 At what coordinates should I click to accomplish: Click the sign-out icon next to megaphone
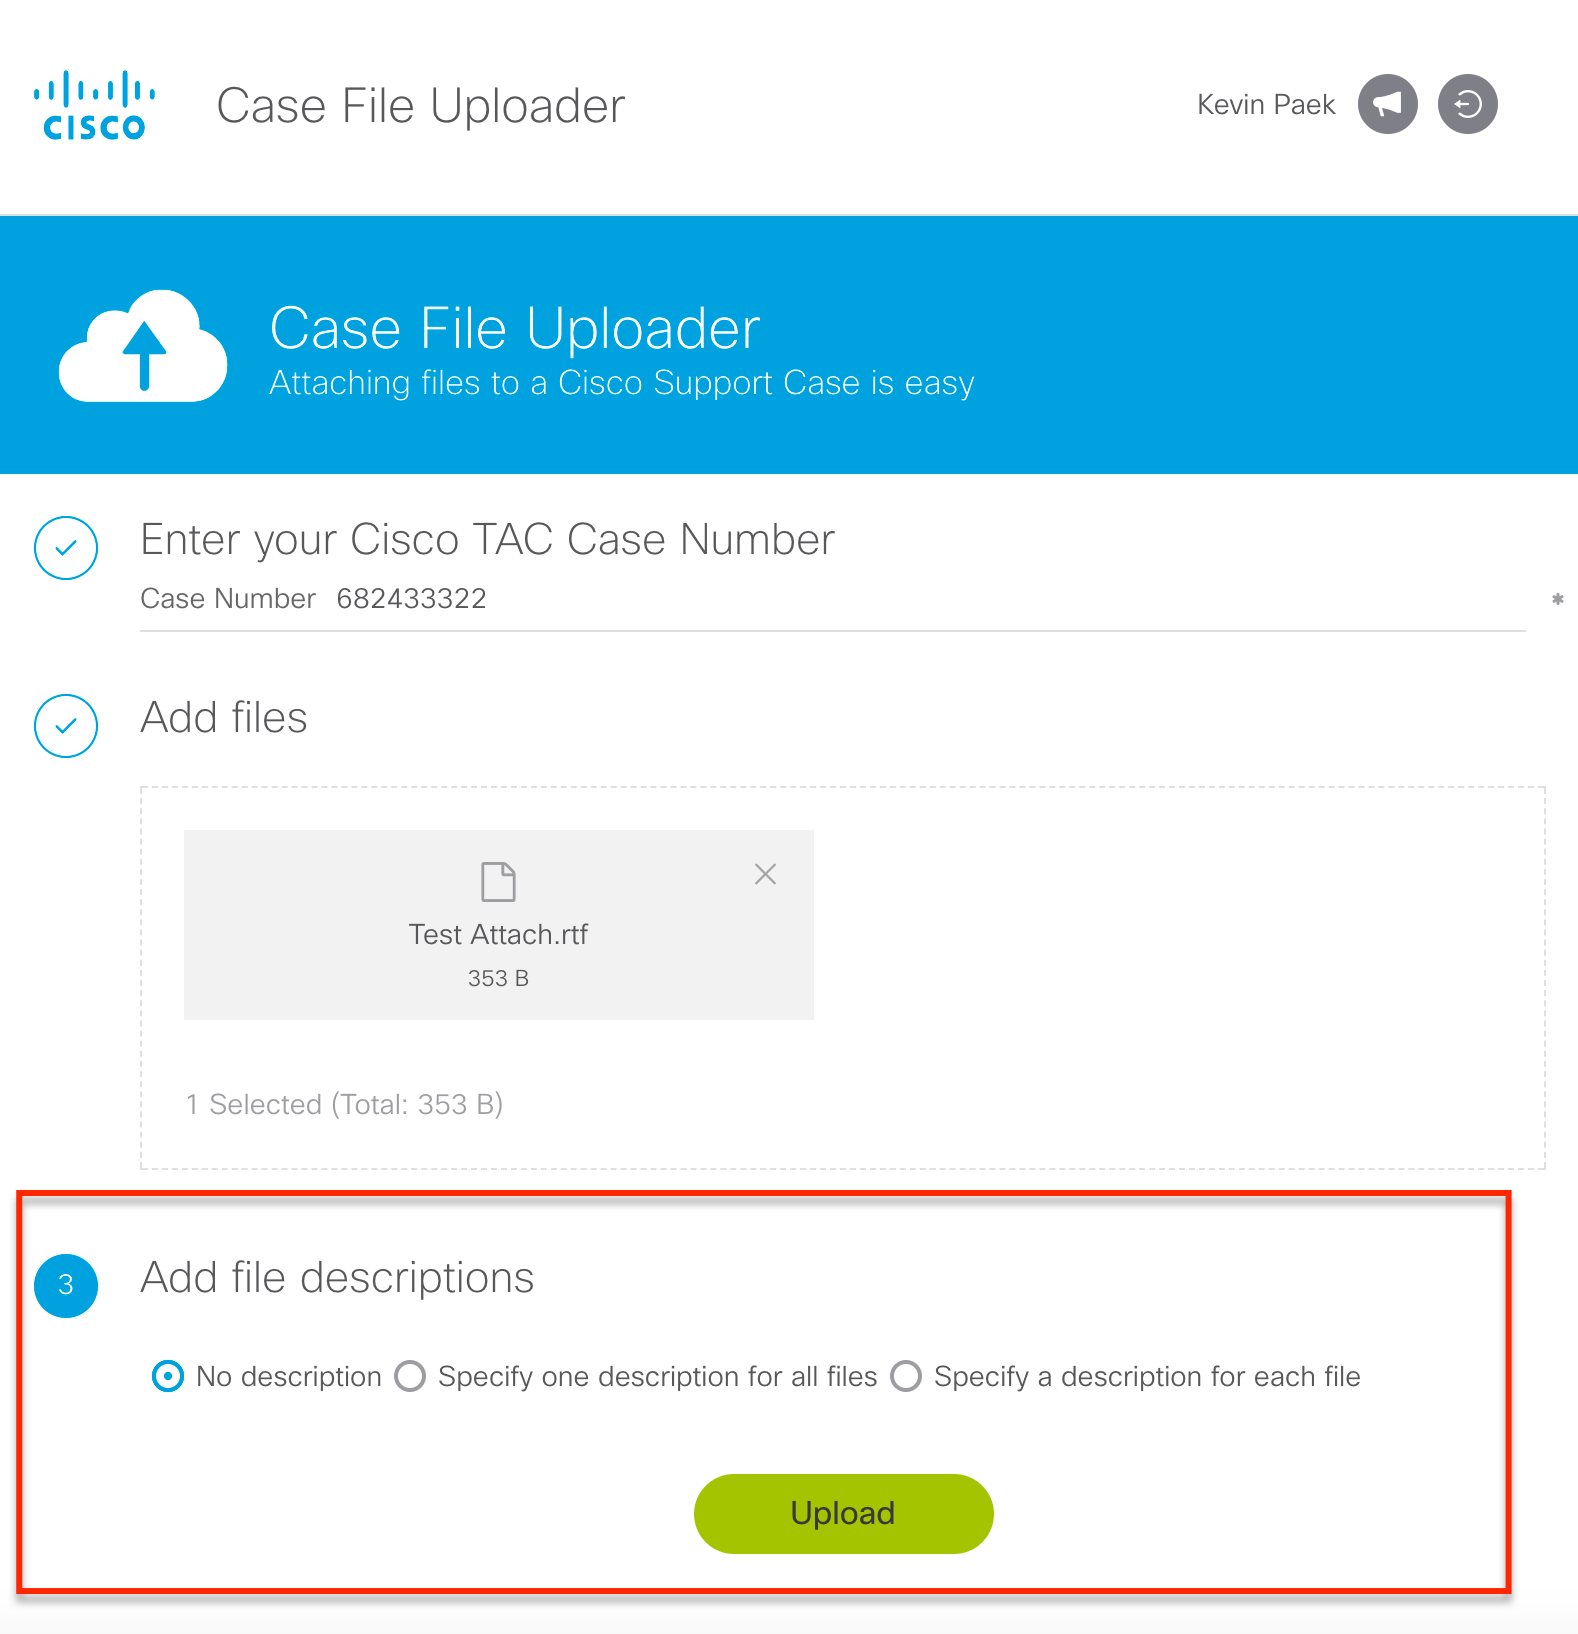1466,103
